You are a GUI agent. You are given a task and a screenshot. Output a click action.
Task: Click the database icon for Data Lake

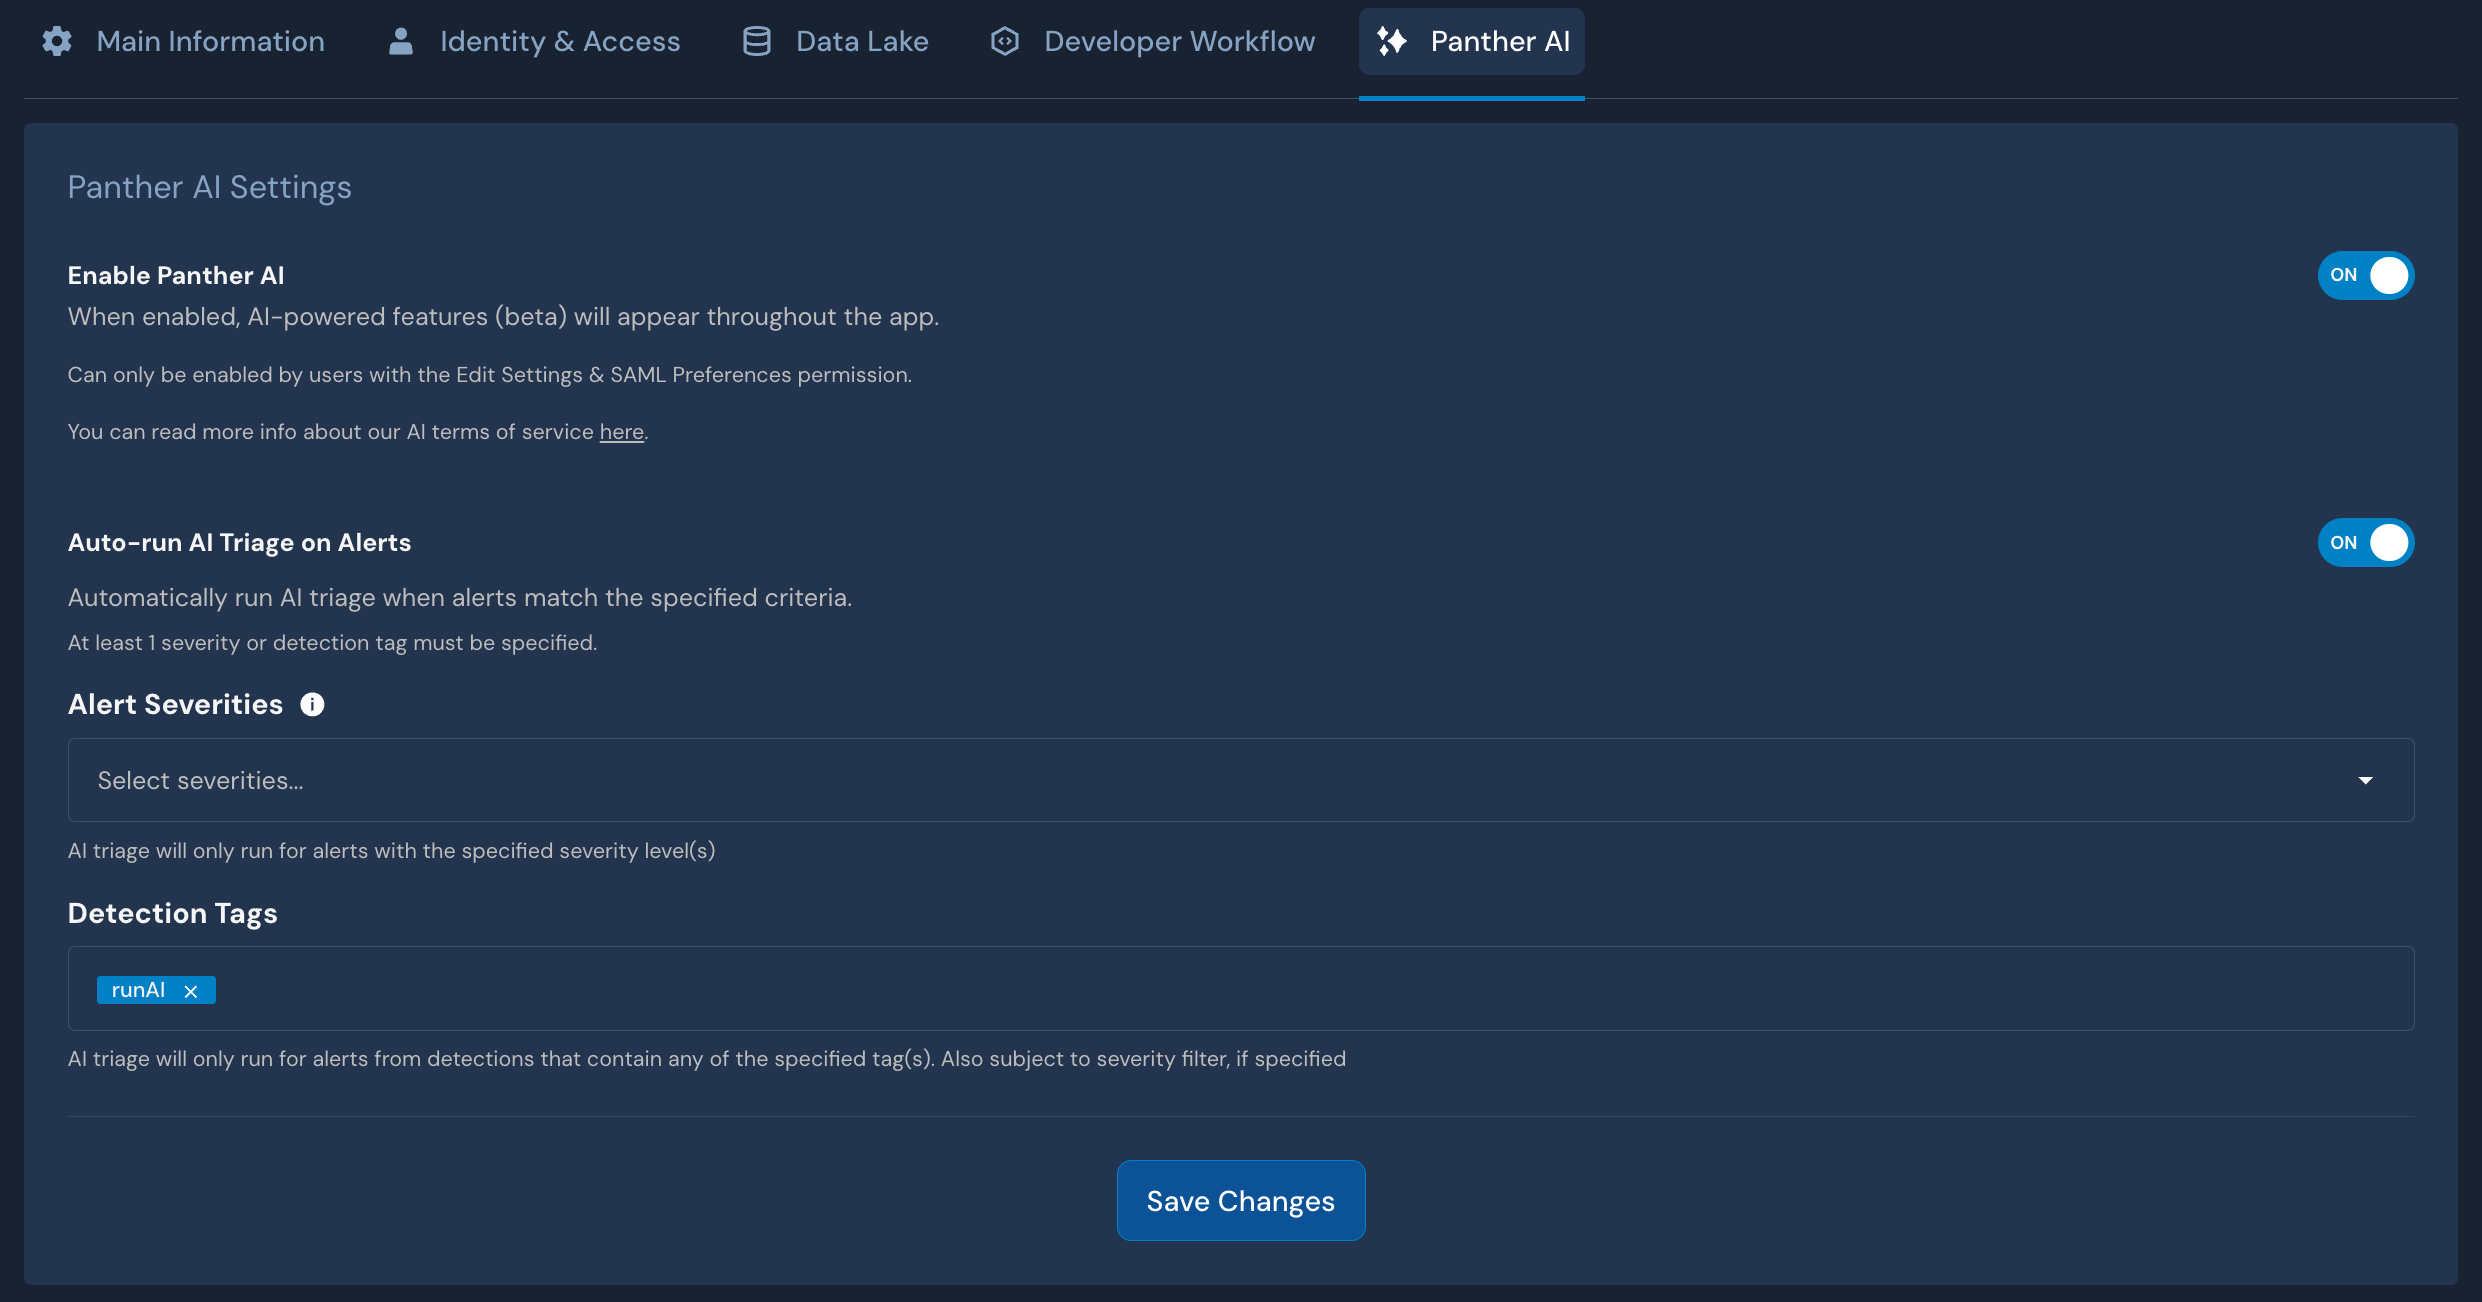757,41
